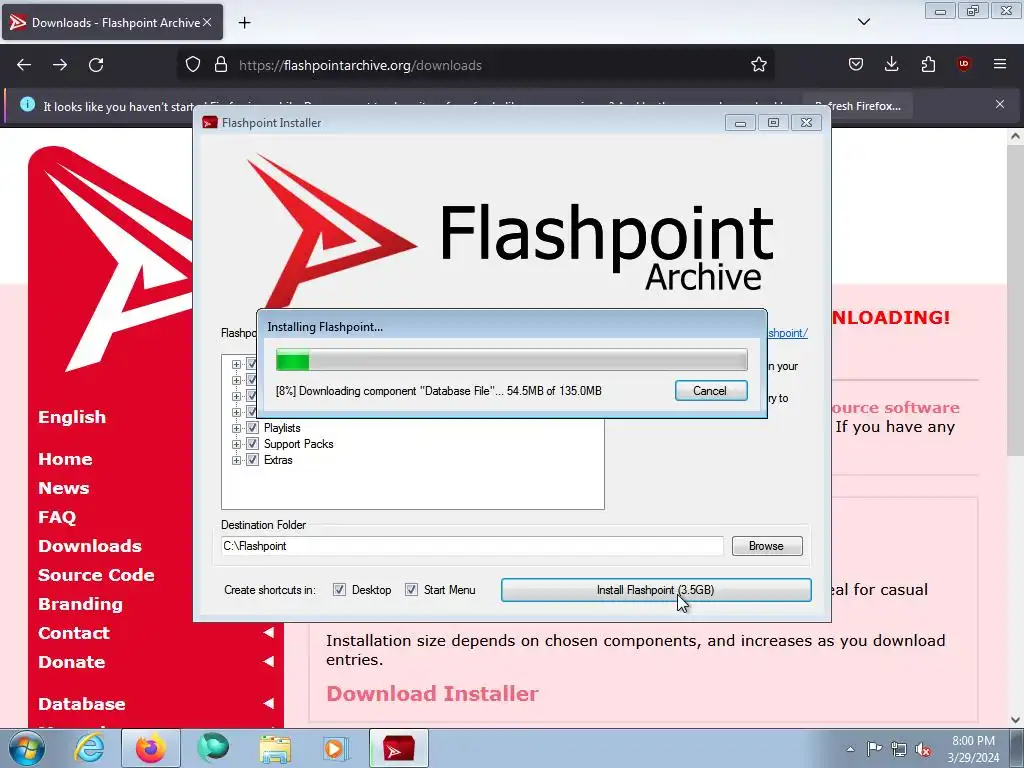
Task: Open Windows Media Player taskbar icon
Action: pos(337,748)
